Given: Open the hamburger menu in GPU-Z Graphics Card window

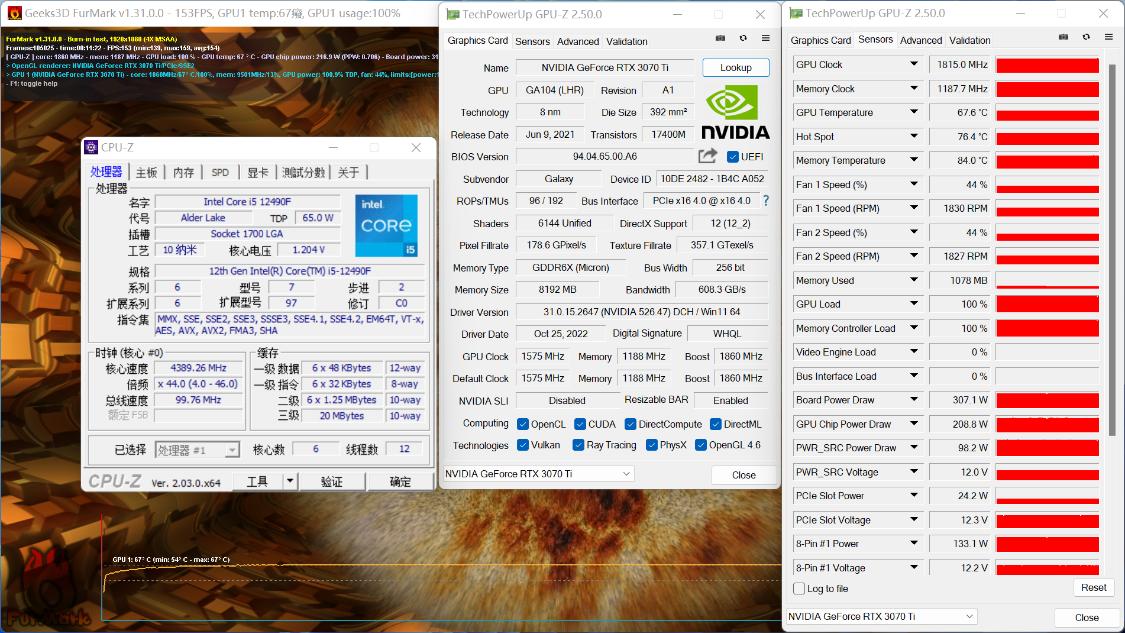Looking at the screenshot, I should point(765,39).
